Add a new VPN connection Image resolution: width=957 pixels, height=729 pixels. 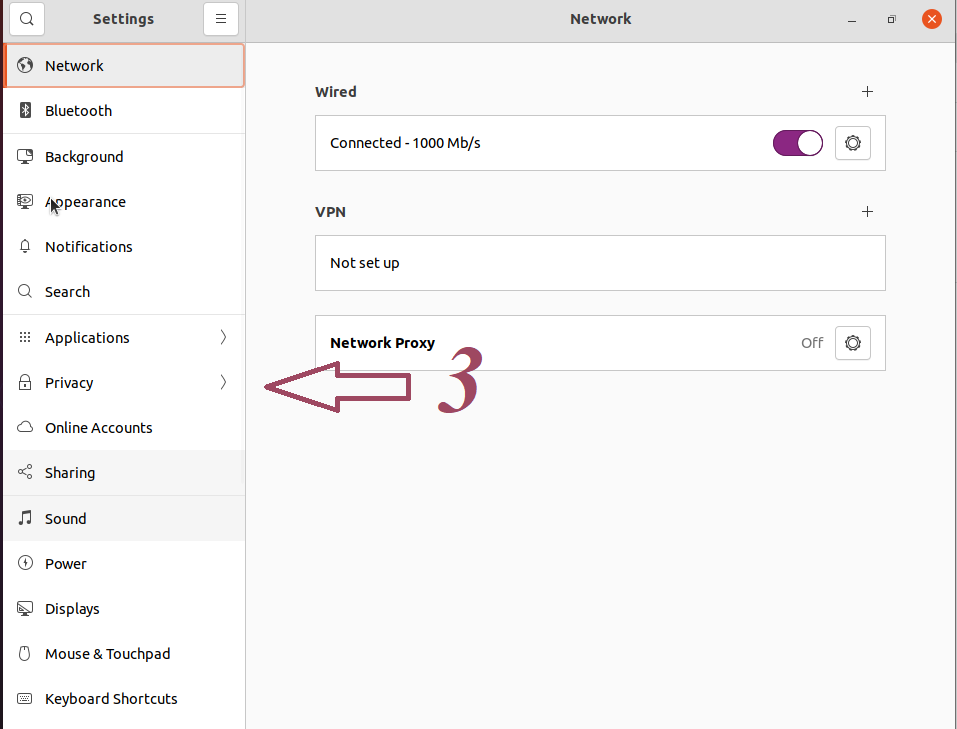(867, 212)
